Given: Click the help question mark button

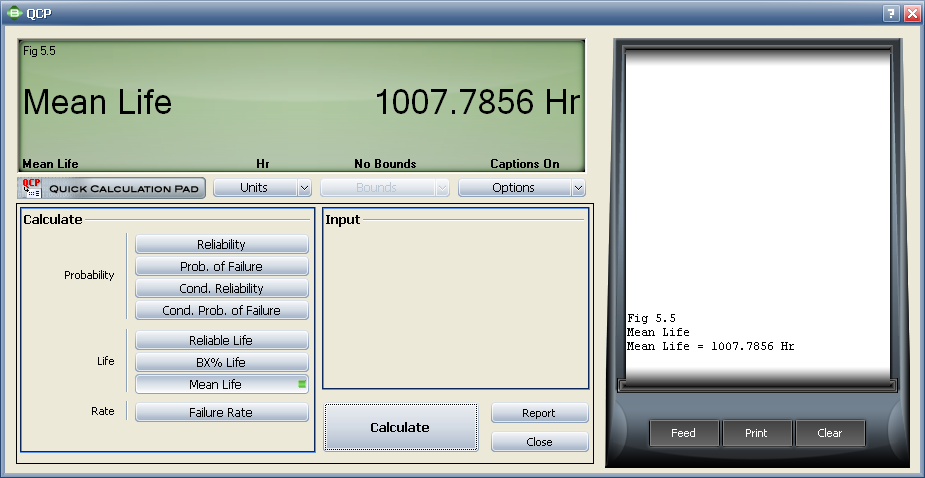Looking at the screenshot, I should pos(891,13).
